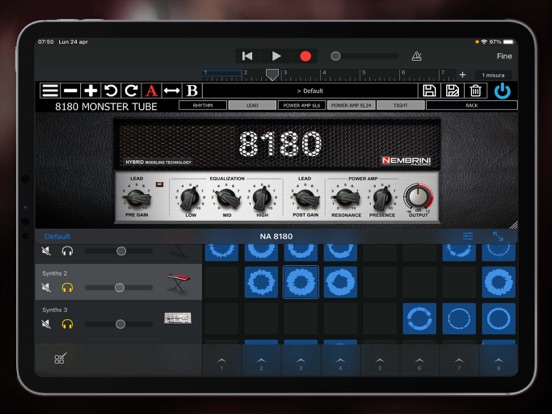Select the RHYTHM channel tab

(203, 105)
